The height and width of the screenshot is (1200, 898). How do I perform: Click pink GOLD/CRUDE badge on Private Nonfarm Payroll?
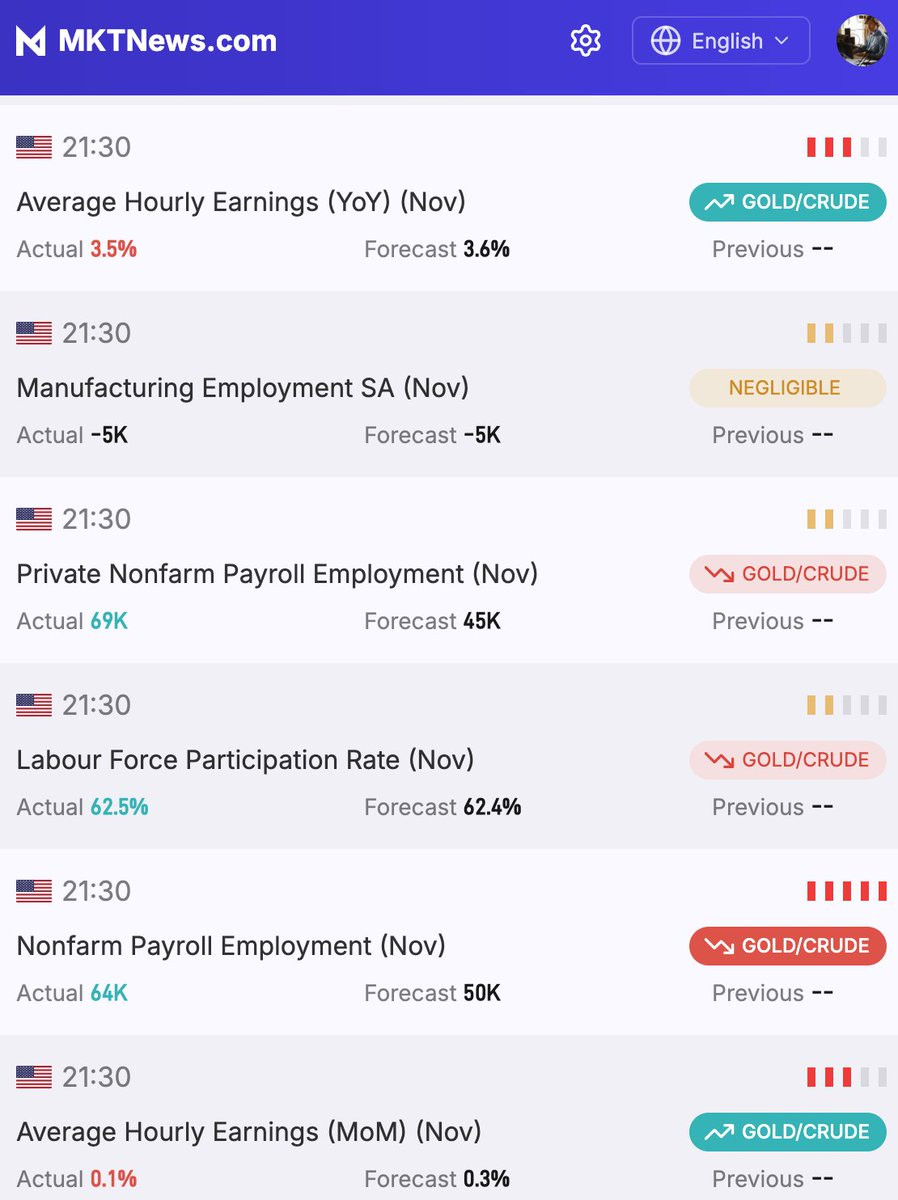[x=788, y=574]
